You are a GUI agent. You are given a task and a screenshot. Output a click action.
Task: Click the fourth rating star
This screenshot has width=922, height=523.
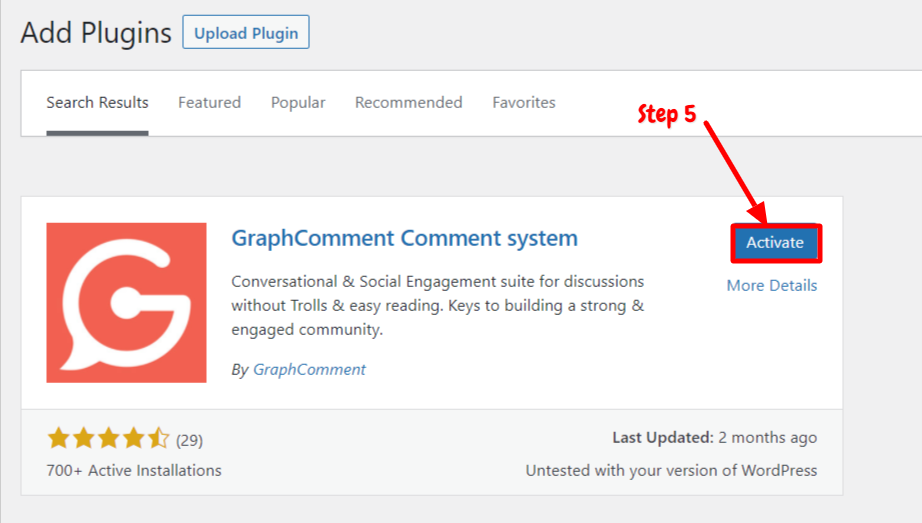pyautogui.click(x=133, y=438)
